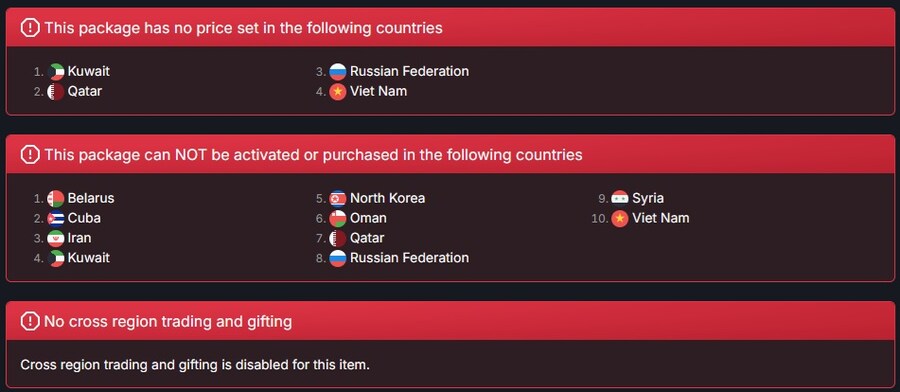Click the package has no price set header
Viewport: 900px width, 392px height.
243,28
